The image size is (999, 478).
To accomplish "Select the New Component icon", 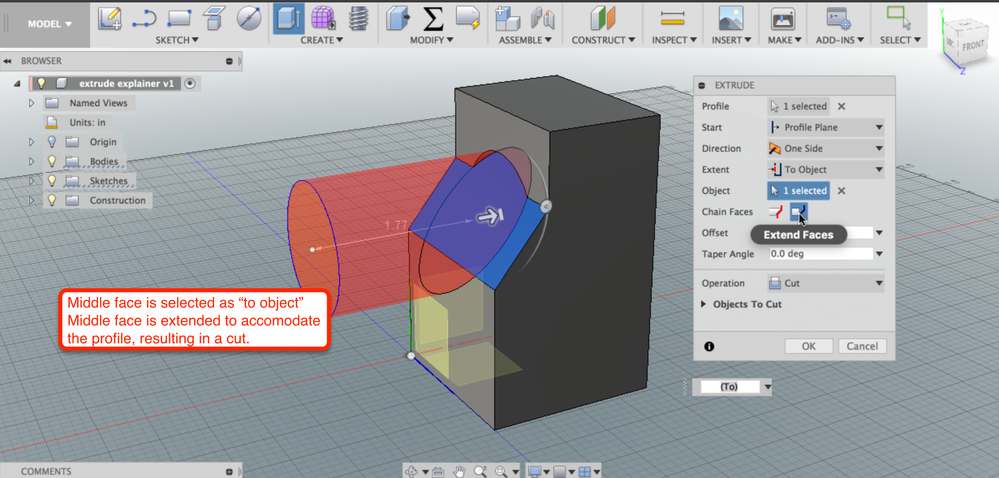I will 508,18.
